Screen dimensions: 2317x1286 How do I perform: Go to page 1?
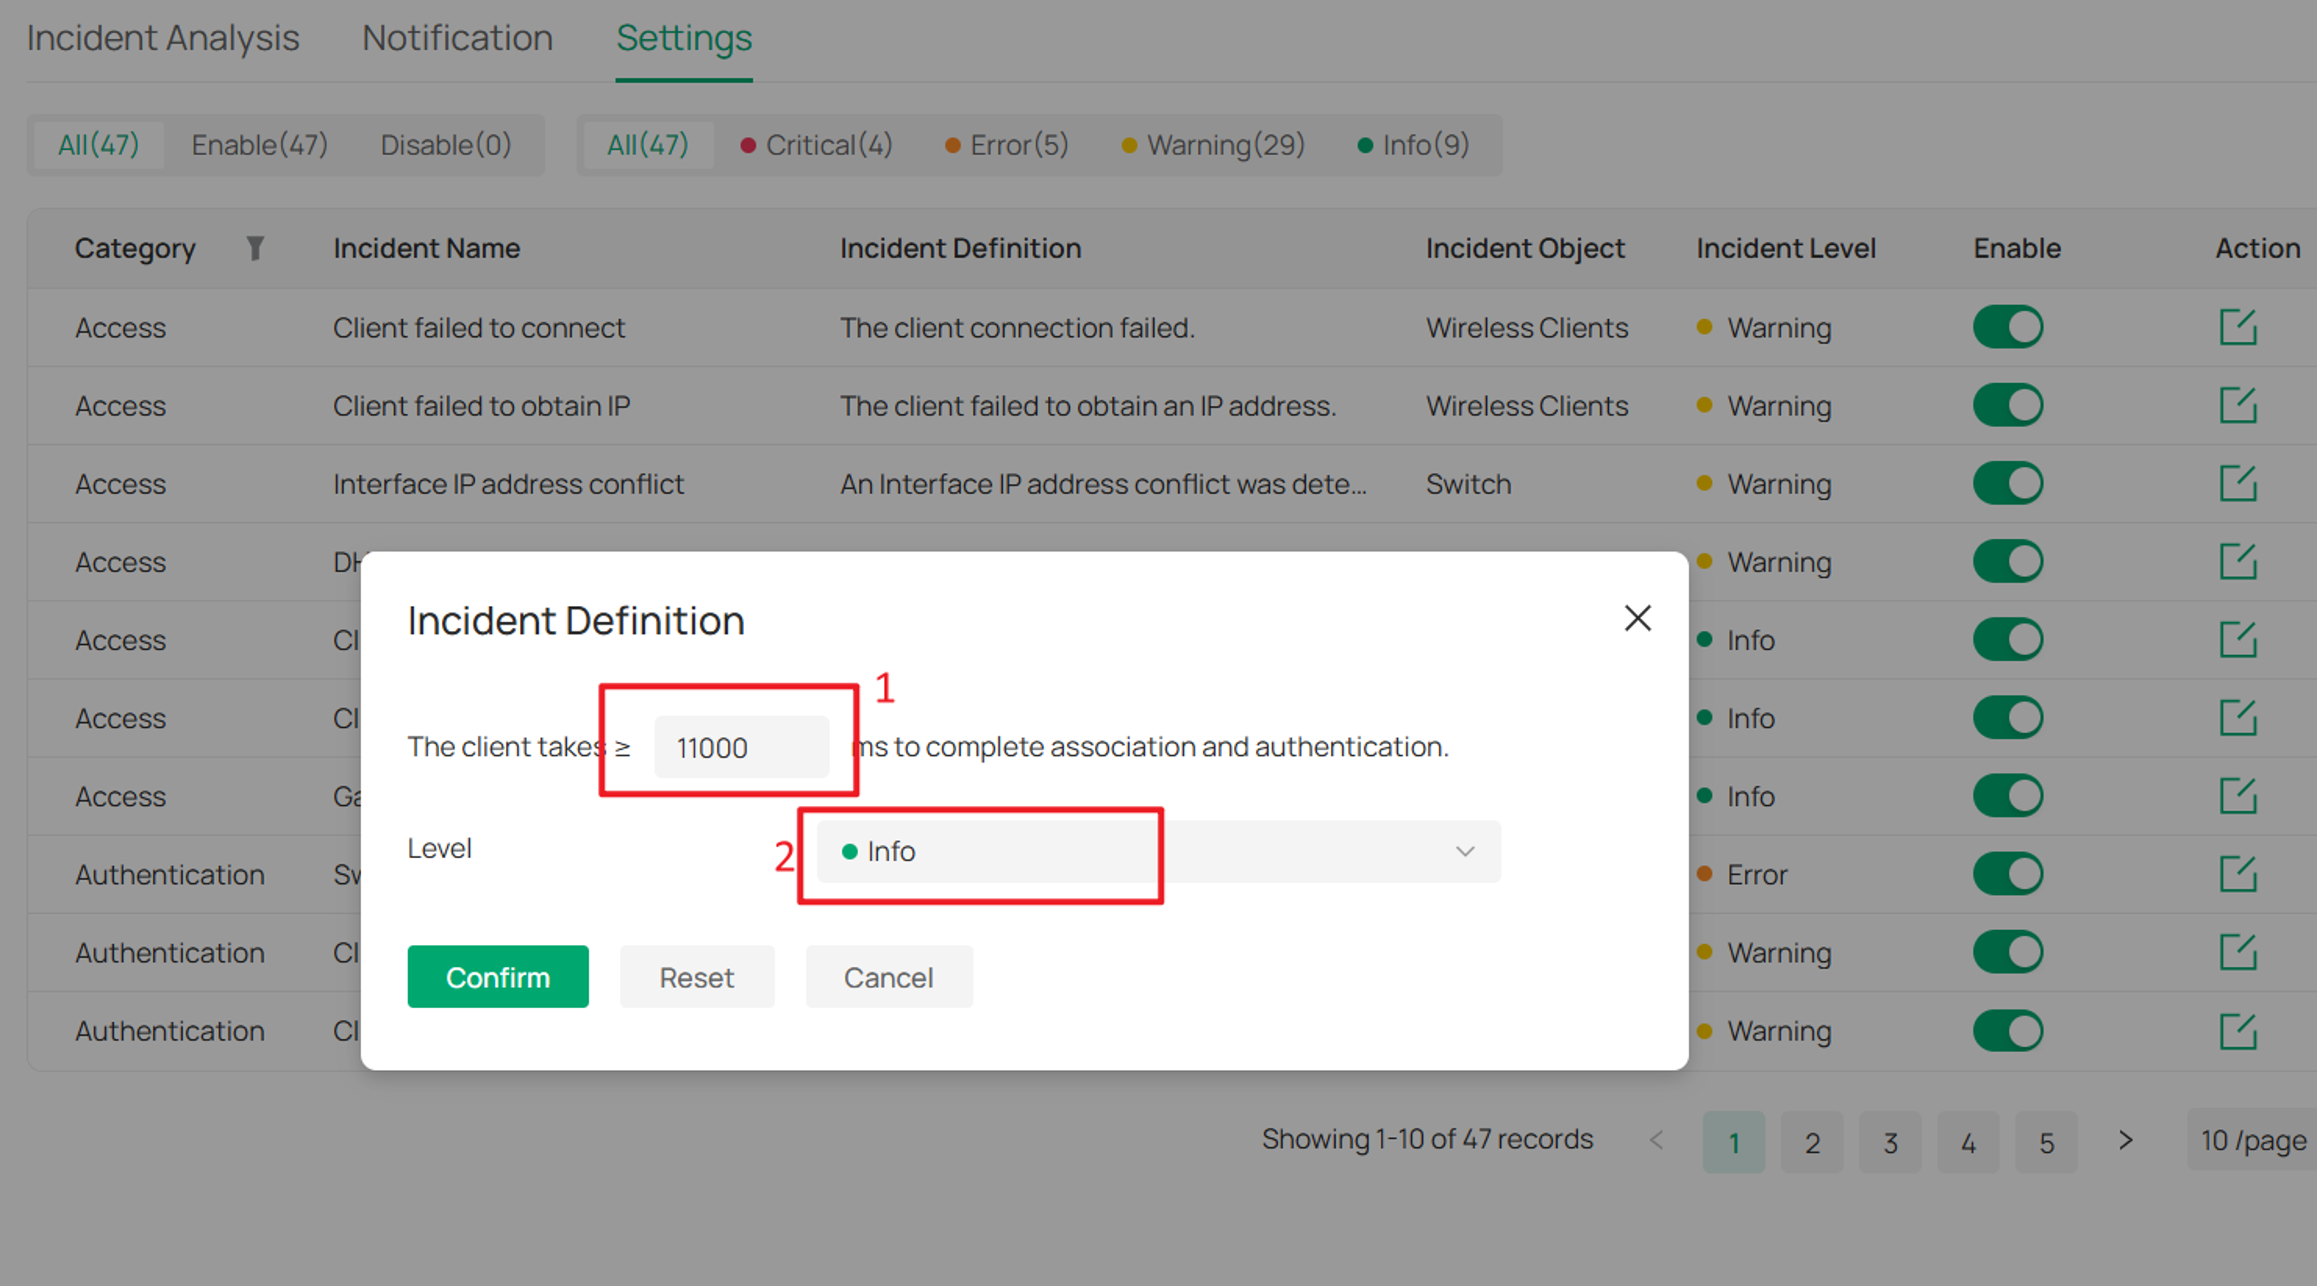(1733, 1141)
